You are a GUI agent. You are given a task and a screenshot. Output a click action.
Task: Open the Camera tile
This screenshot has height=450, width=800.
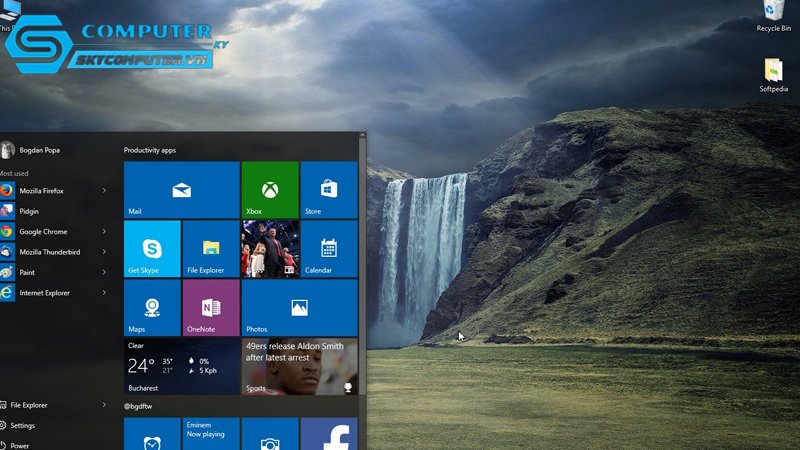coord(270,434)
